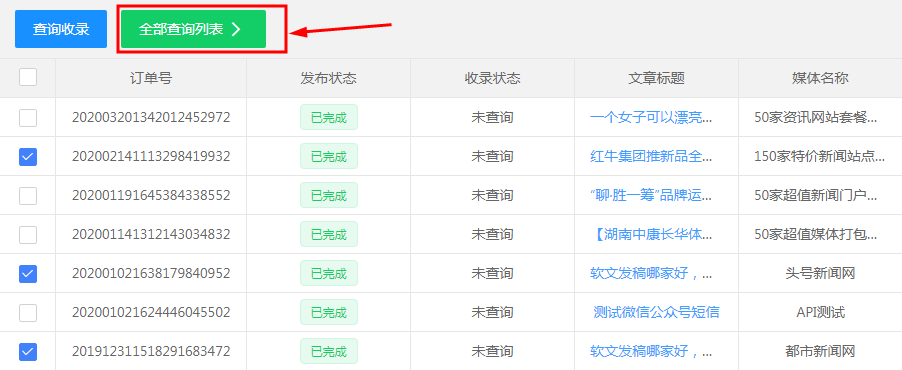The width and height of the screenshot is (902, 370).
Task: Click the 文章标题 column header
Action: click(656, 78)
